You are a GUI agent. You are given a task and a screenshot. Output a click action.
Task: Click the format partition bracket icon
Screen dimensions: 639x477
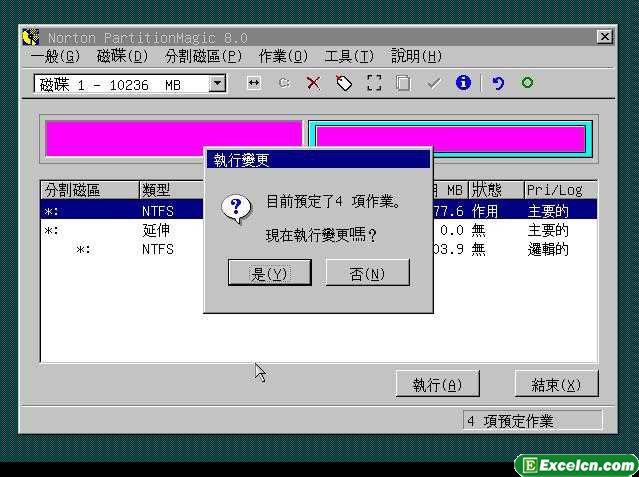(x=374, y=83)
